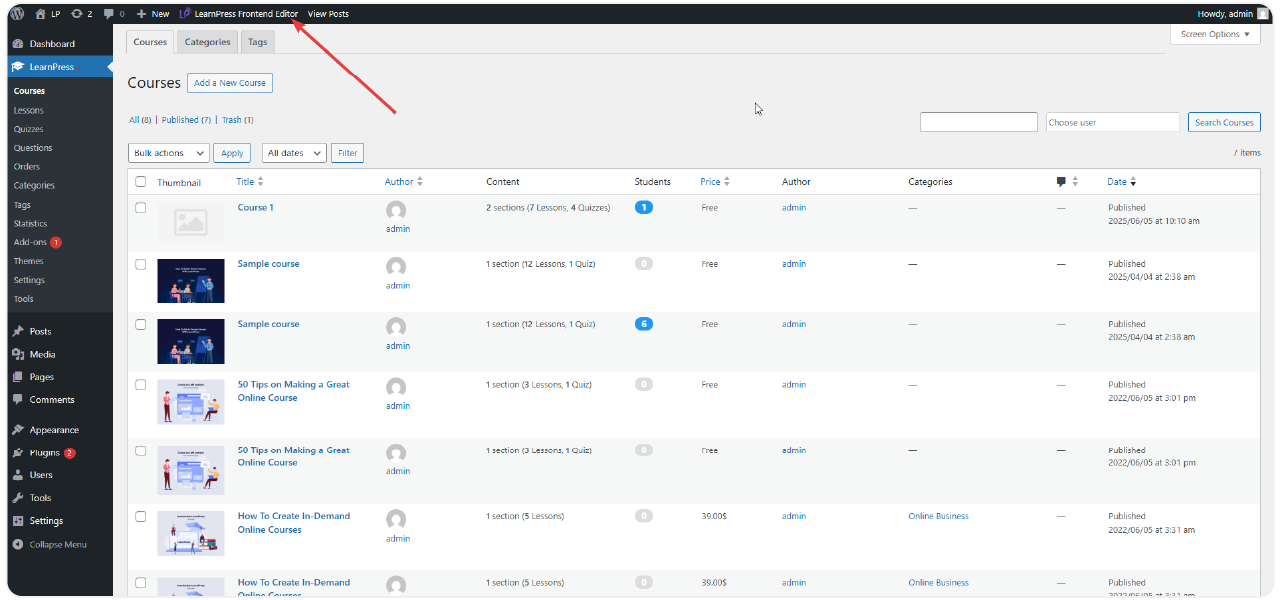1280x600 pixels.
Task: Switch to the Tags tab
Action: coord(257,42)
